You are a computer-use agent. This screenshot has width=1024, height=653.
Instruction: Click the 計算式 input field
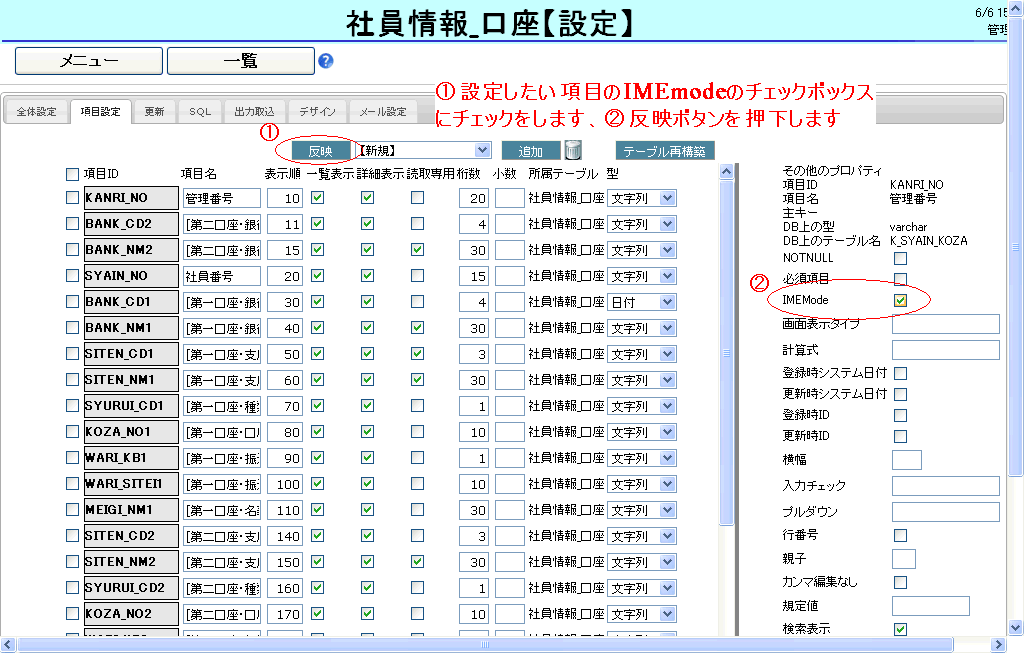[x=945, y=350]
